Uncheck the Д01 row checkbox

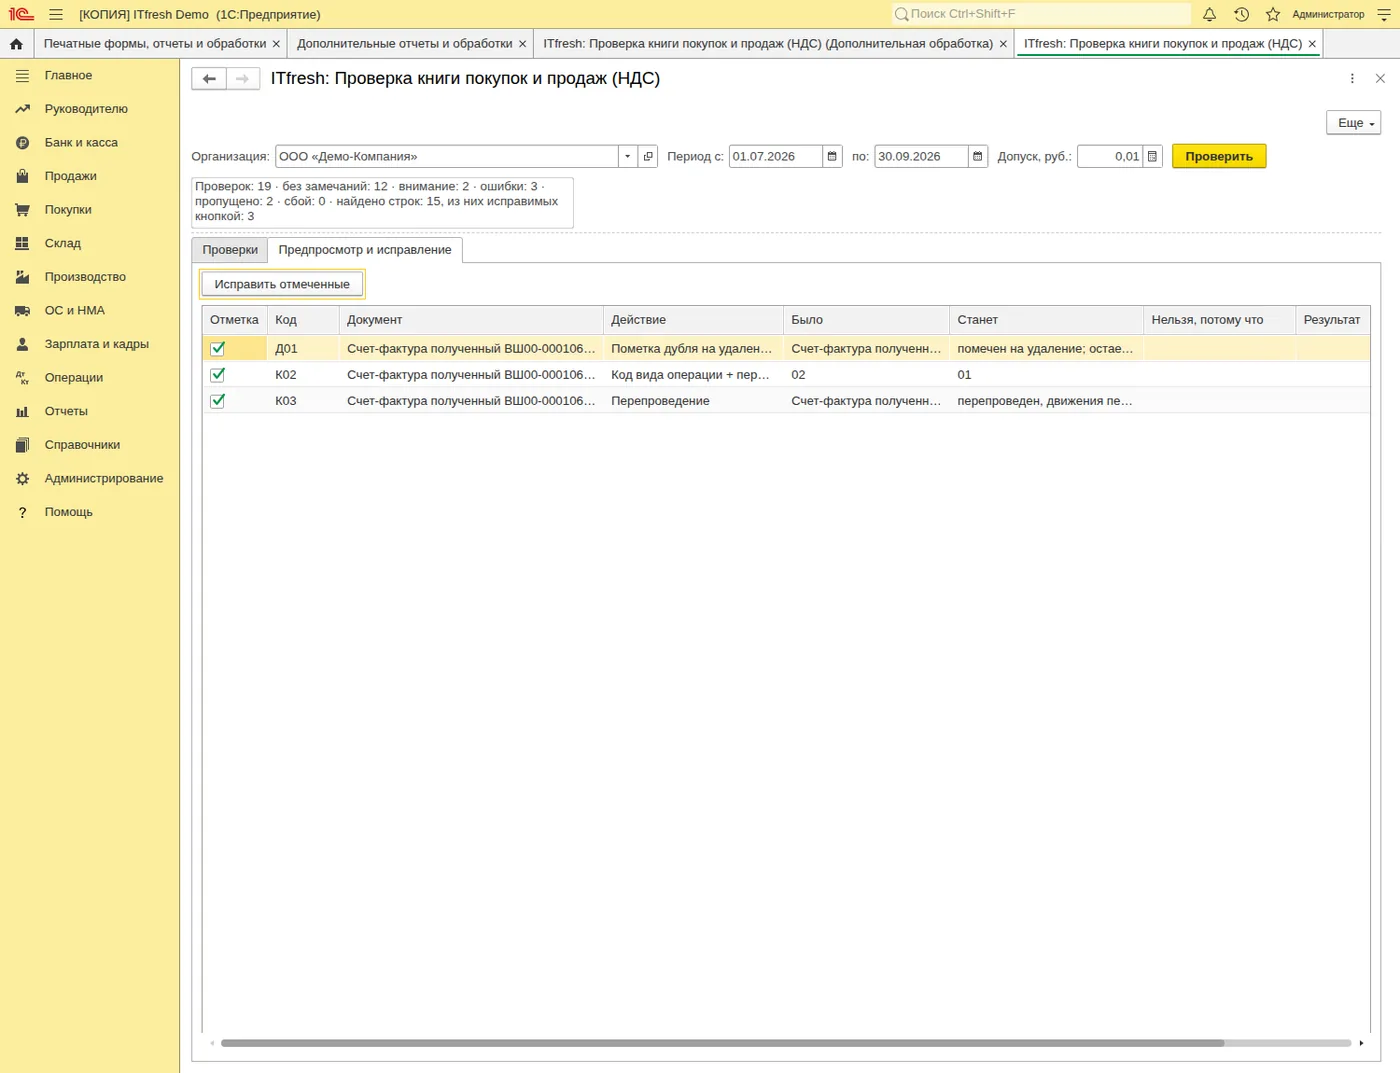[x=218, y=349]
